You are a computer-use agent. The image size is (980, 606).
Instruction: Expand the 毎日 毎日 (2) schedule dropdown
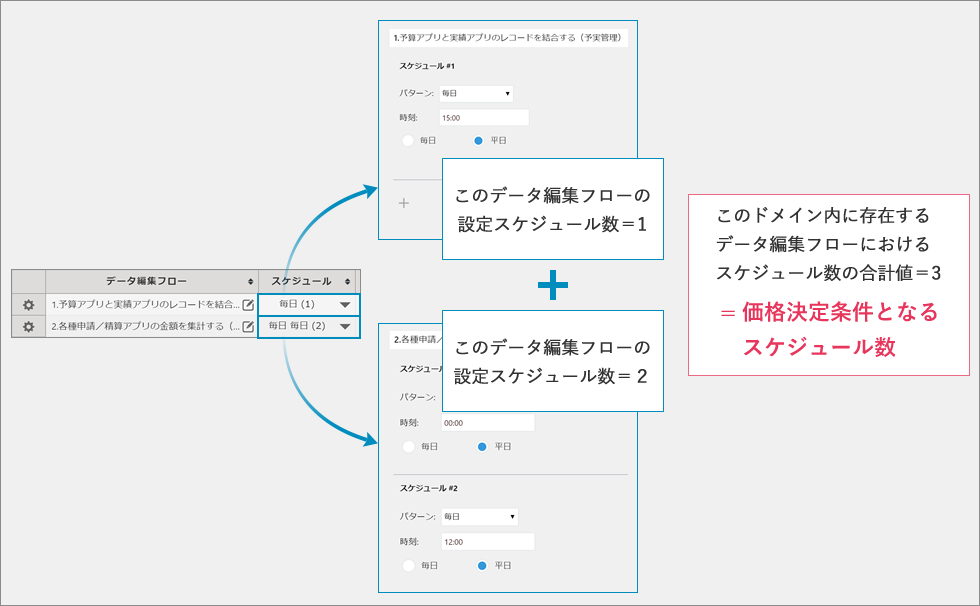[x=344, y=326]
